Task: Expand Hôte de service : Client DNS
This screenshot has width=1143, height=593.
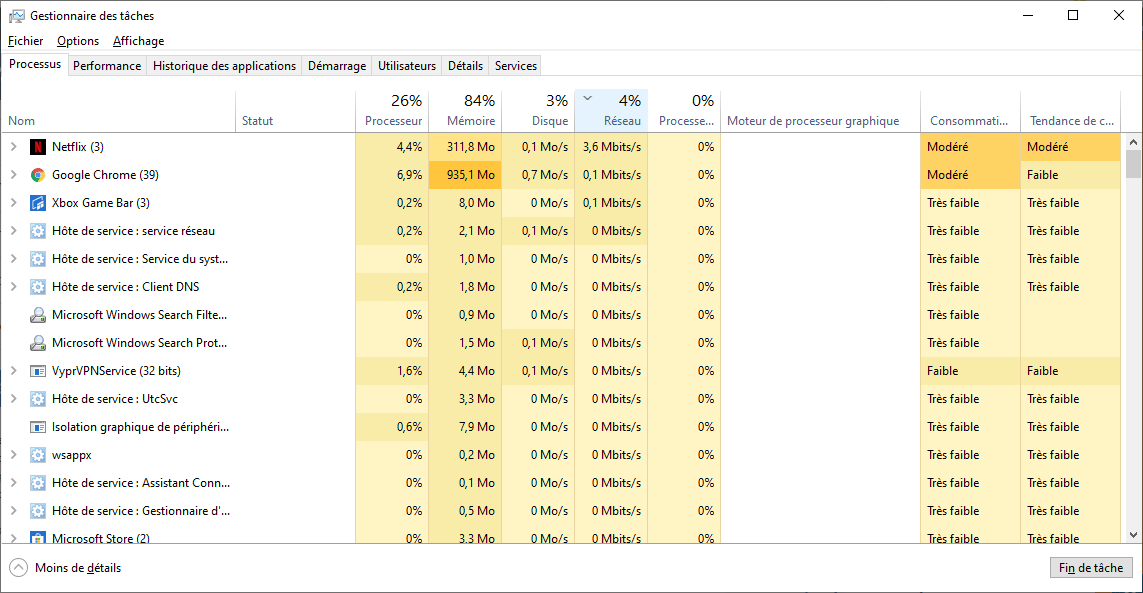Action: (14, 287)
